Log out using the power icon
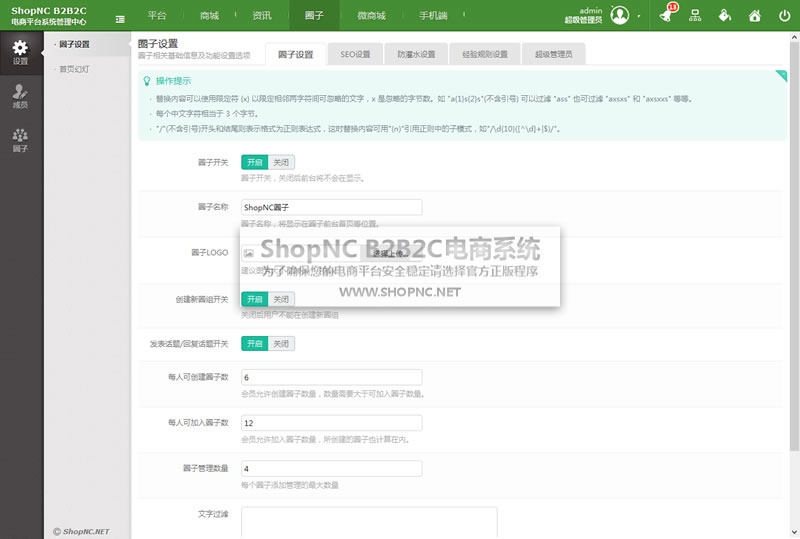This screenshot has width=800, height=539. click(x=785, y=16)
